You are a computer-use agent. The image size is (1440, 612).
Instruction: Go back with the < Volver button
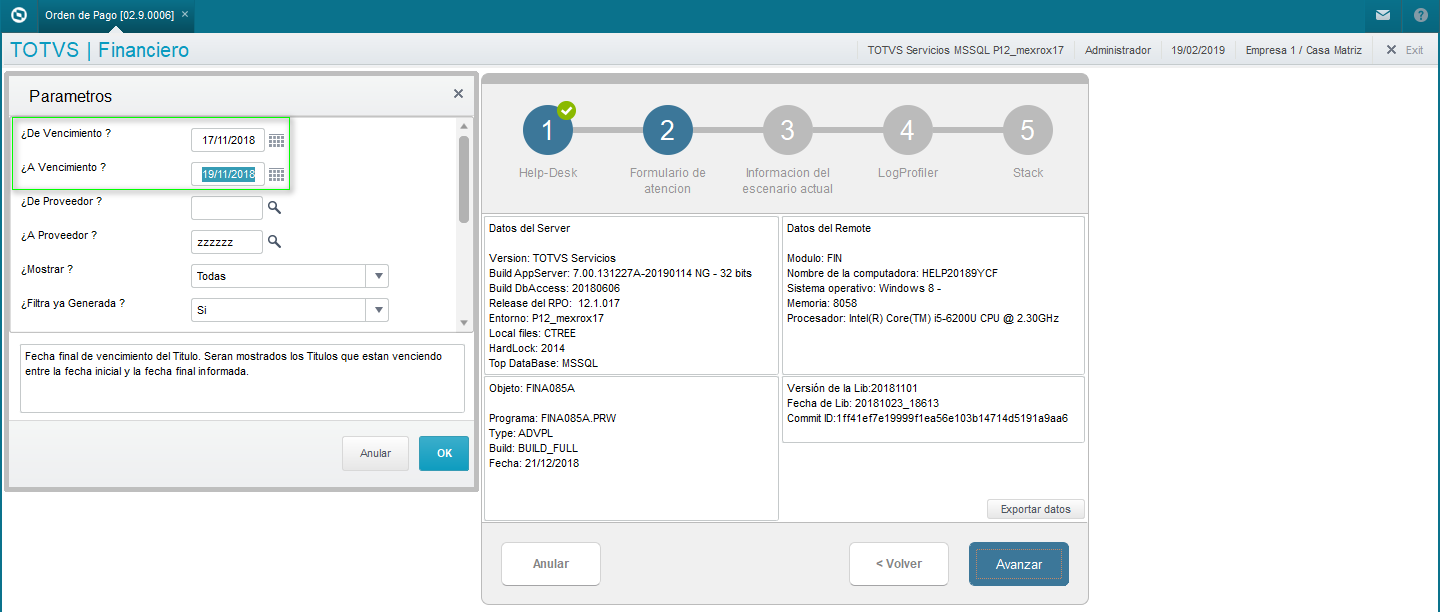click(899, 564)
